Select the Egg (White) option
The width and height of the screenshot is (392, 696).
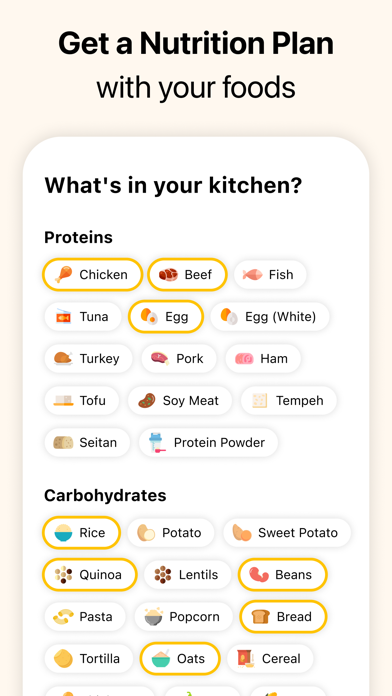click(270, 316)
